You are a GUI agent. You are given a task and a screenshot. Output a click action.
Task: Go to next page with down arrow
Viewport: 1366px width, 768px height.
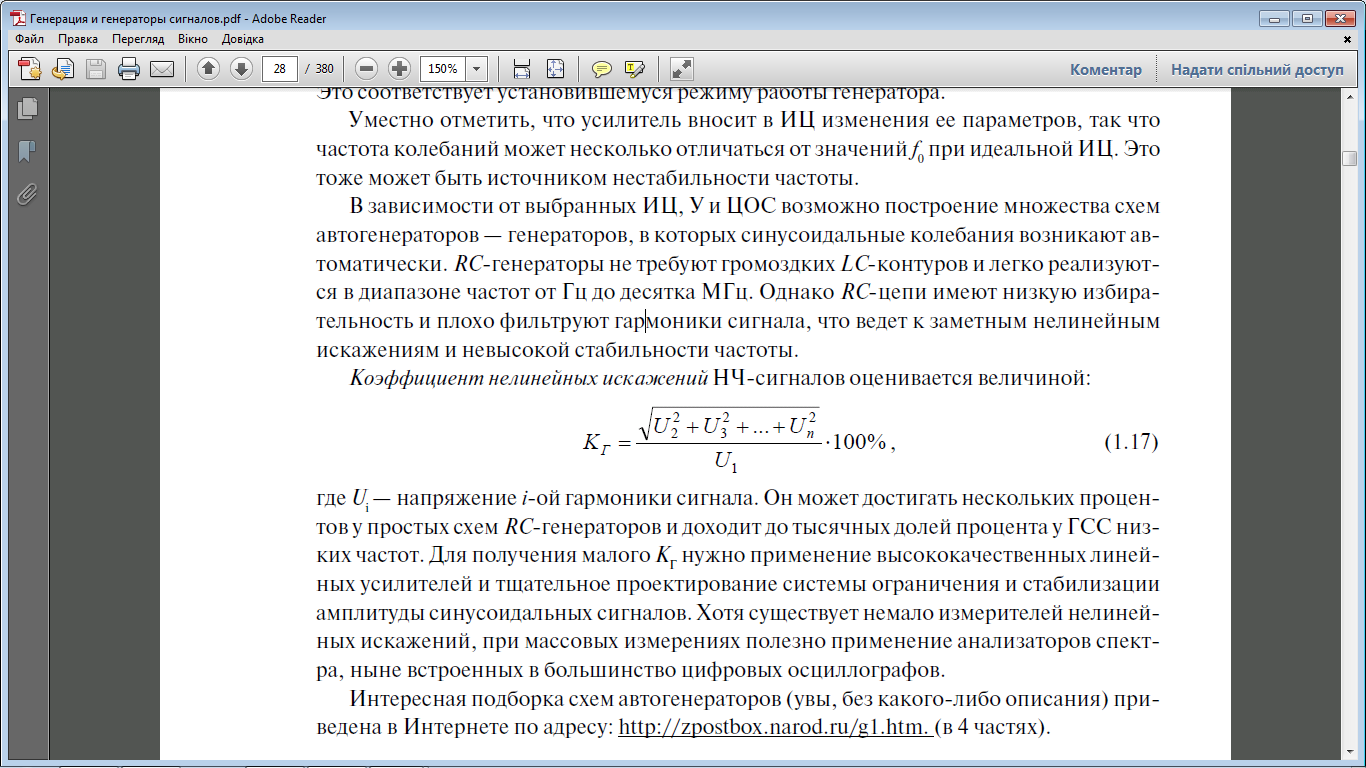pyautogui.click(x=241, y=69)
